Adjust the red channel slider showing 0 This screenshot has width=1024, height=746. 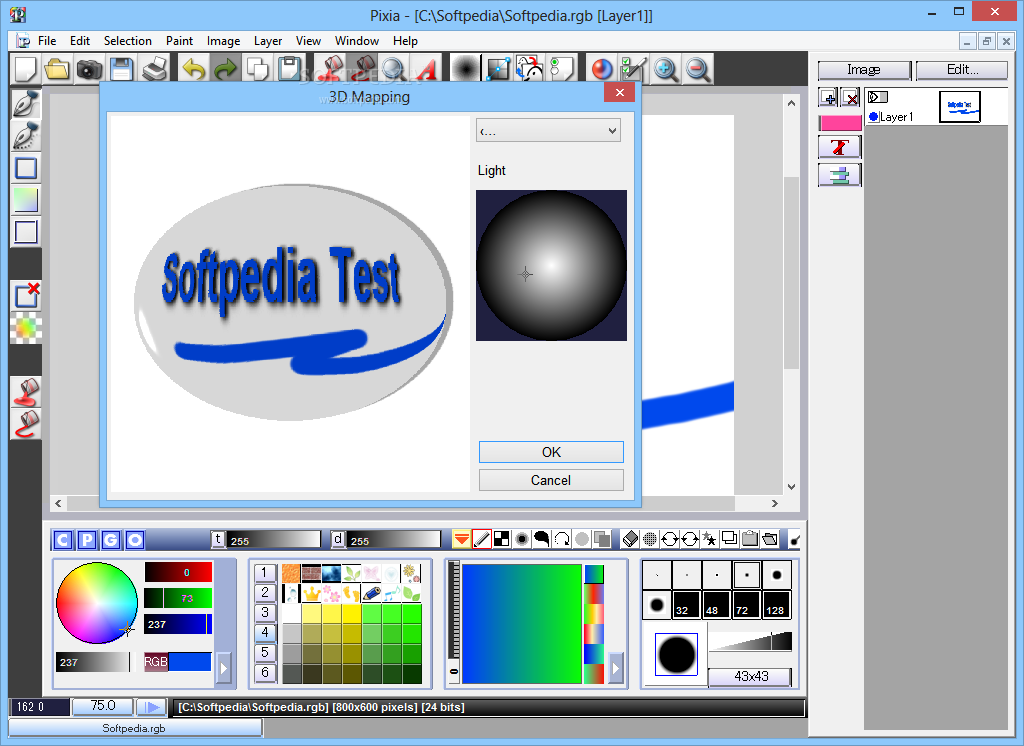(x=178, y=572)
